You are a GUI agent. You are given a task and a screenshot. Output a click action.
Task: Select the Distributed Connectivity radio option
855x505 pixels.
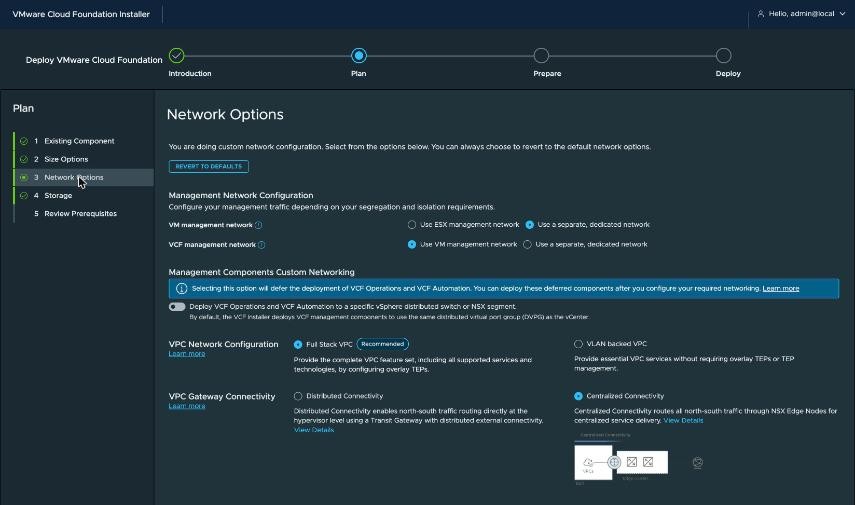298,396
